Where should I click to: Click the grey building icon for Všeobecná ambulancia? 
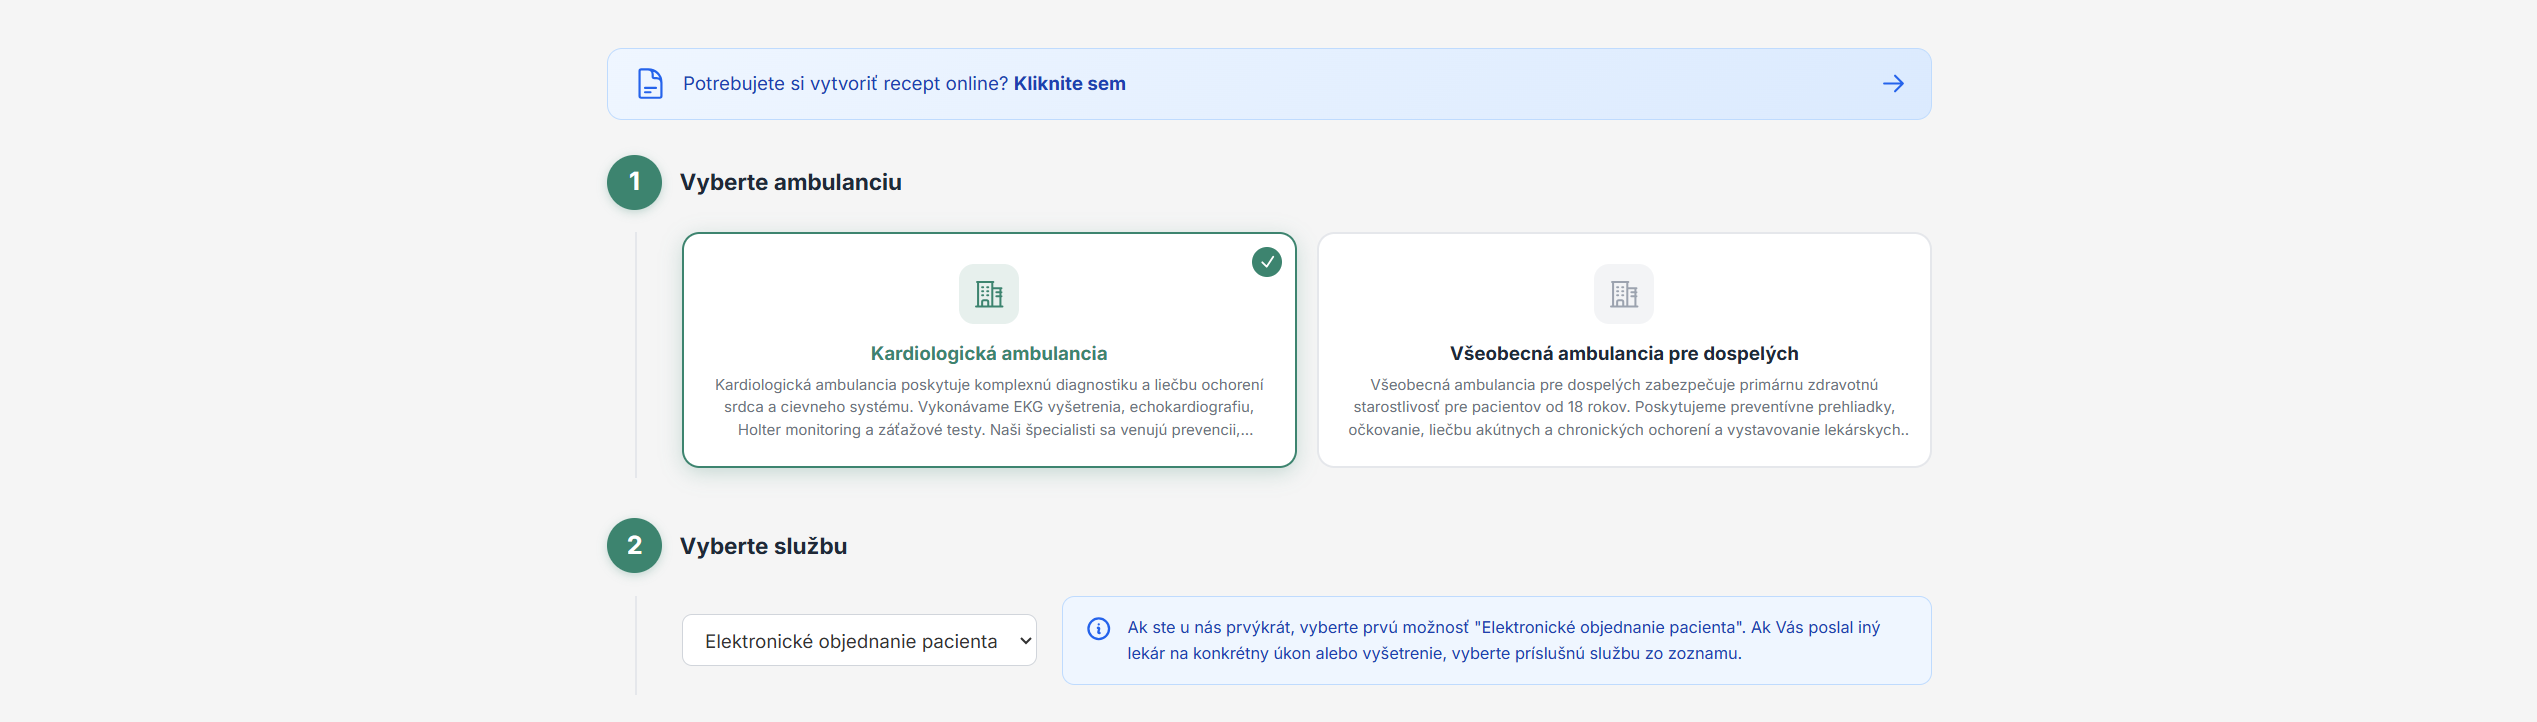pos(1623,294)
